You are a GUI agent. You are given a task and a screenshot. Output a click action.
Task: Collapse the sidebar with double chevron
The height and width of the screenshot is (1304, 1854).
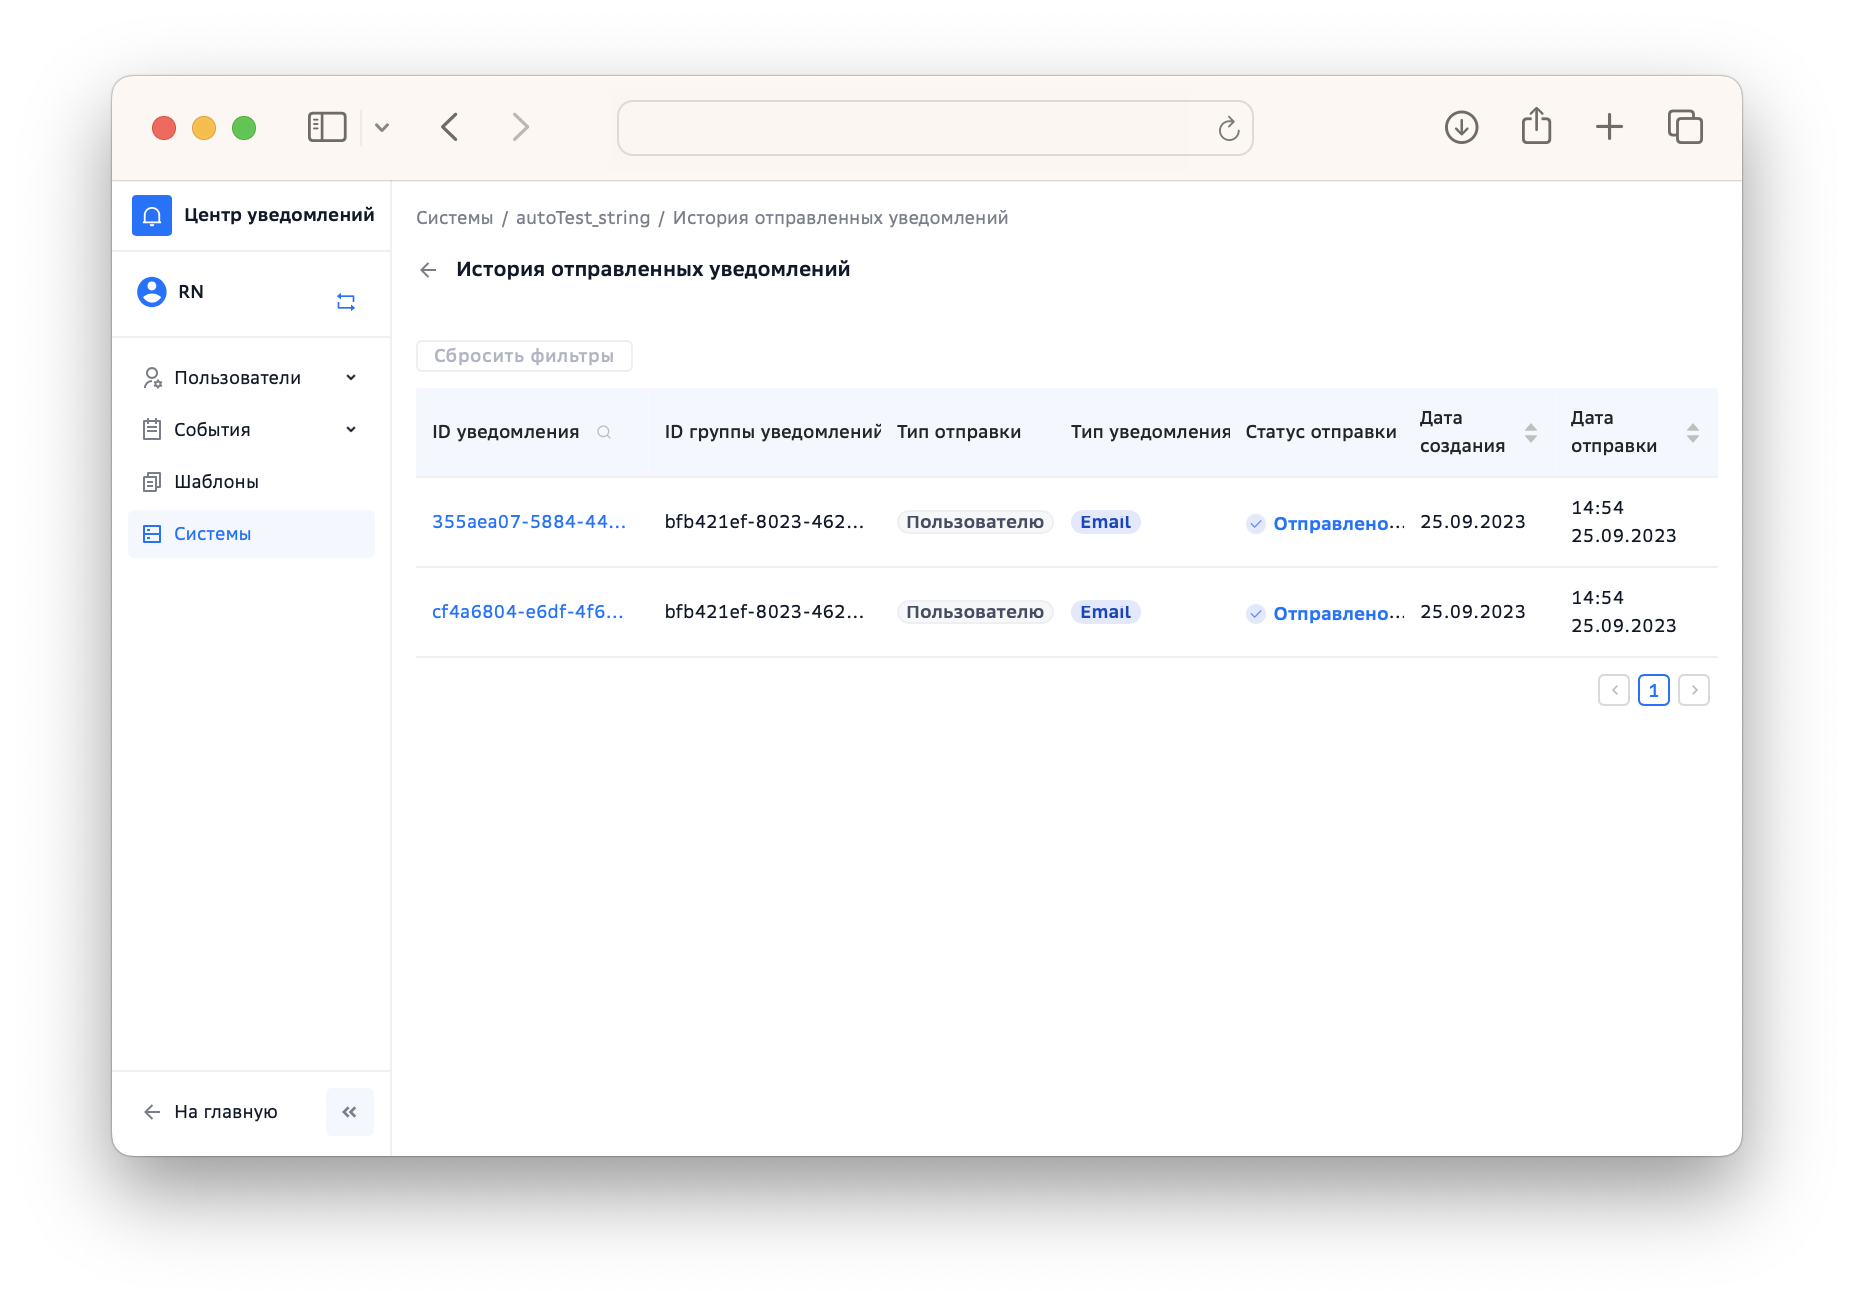350,1112
